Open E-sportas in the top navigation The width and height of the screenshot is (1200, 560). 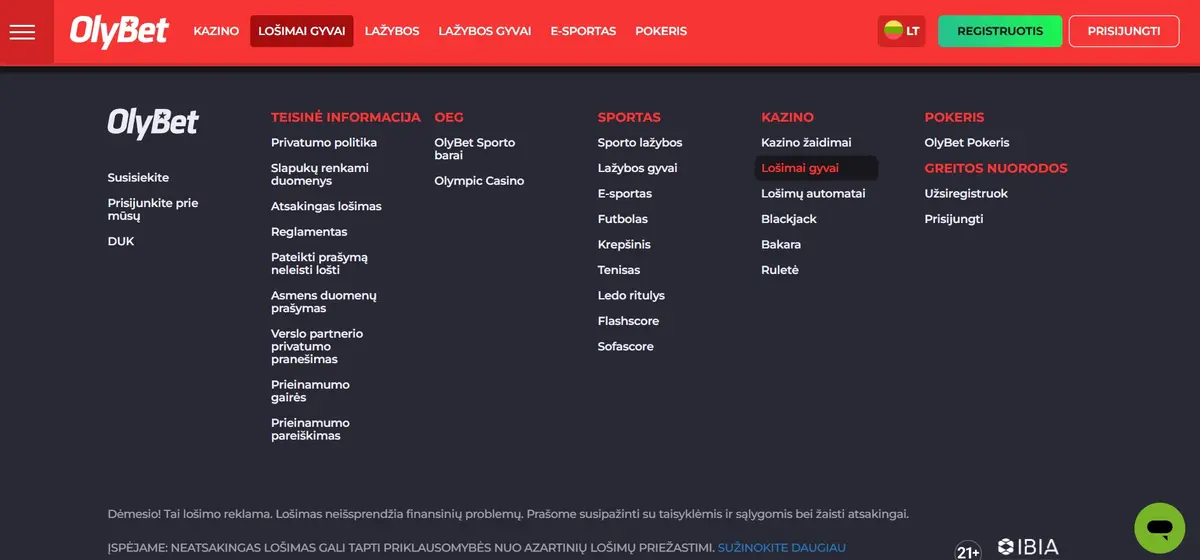pyautogui.click(x=583, y=31)
